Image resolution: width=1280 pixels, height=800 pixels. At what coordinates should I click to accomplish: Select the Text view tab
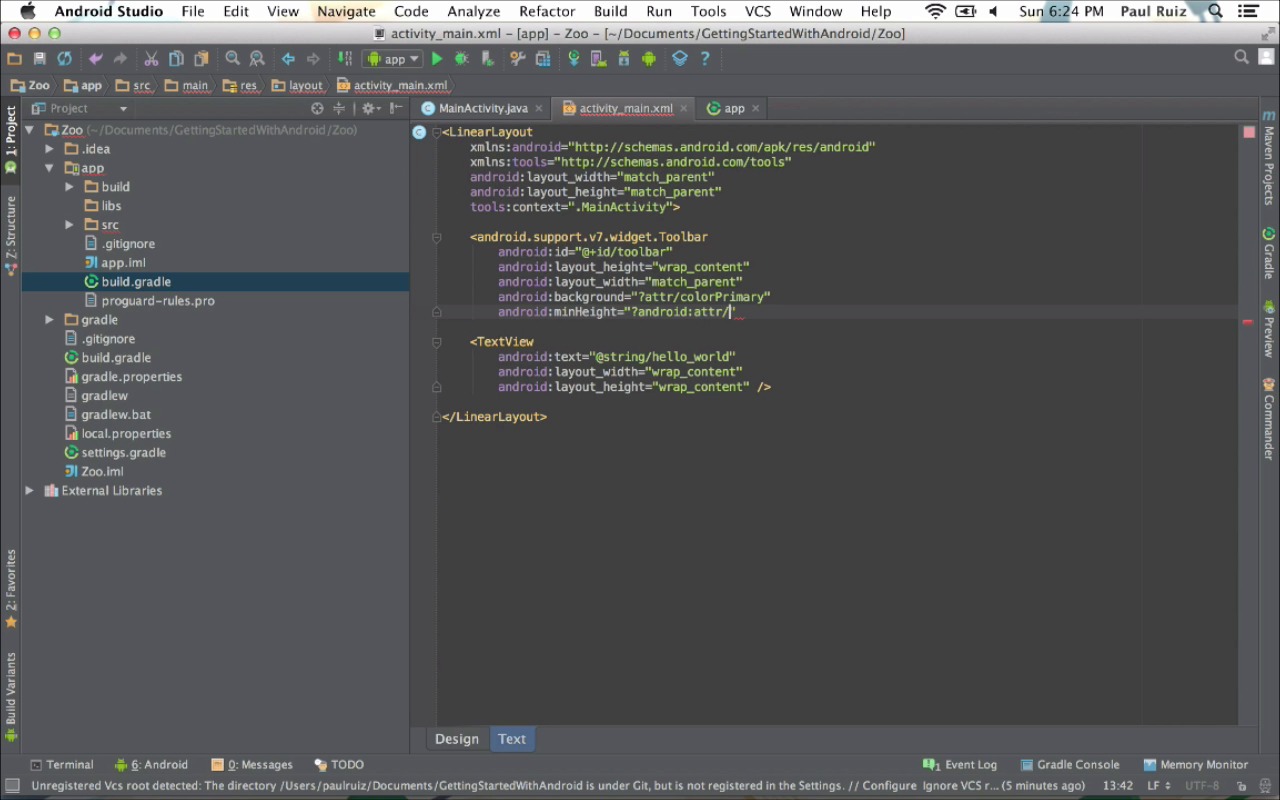point(512,739)
